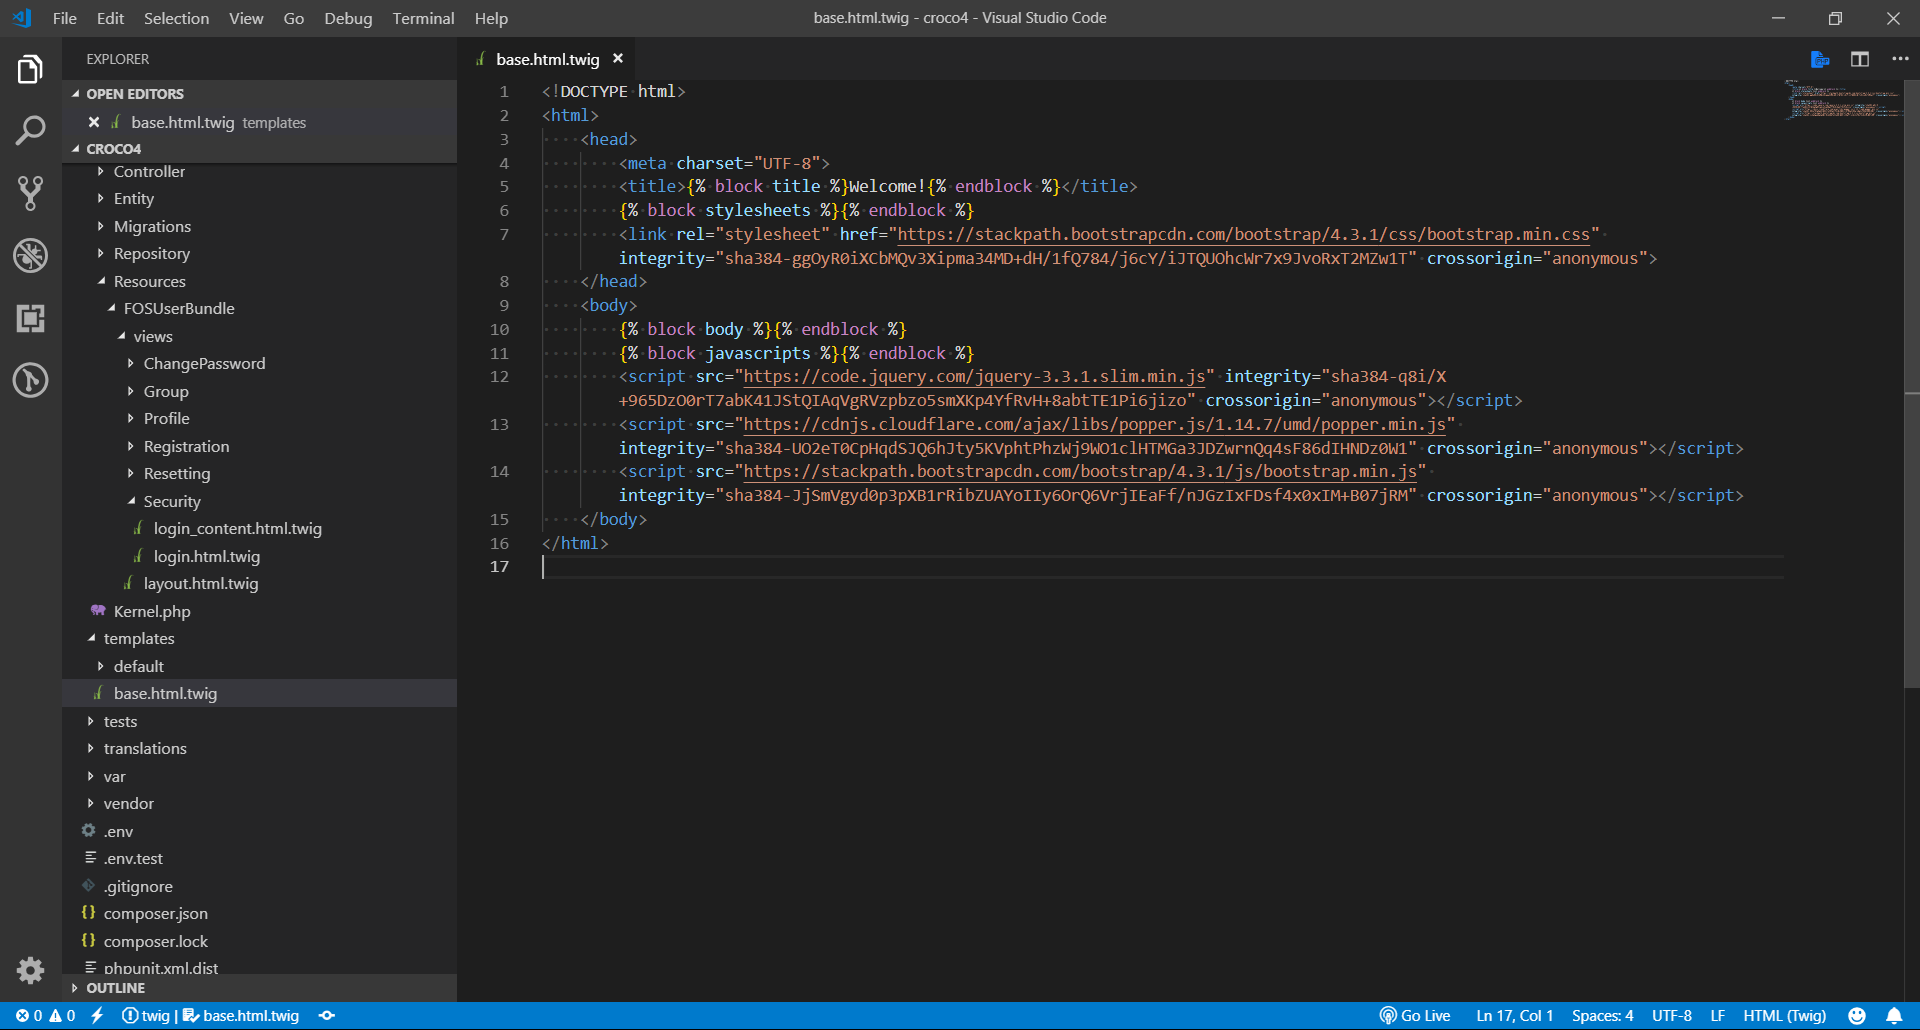The width and height of the screenshot is (1920, 1030).
Task: Close base.html.twig in Open Editors list
Action: [93, 122]
